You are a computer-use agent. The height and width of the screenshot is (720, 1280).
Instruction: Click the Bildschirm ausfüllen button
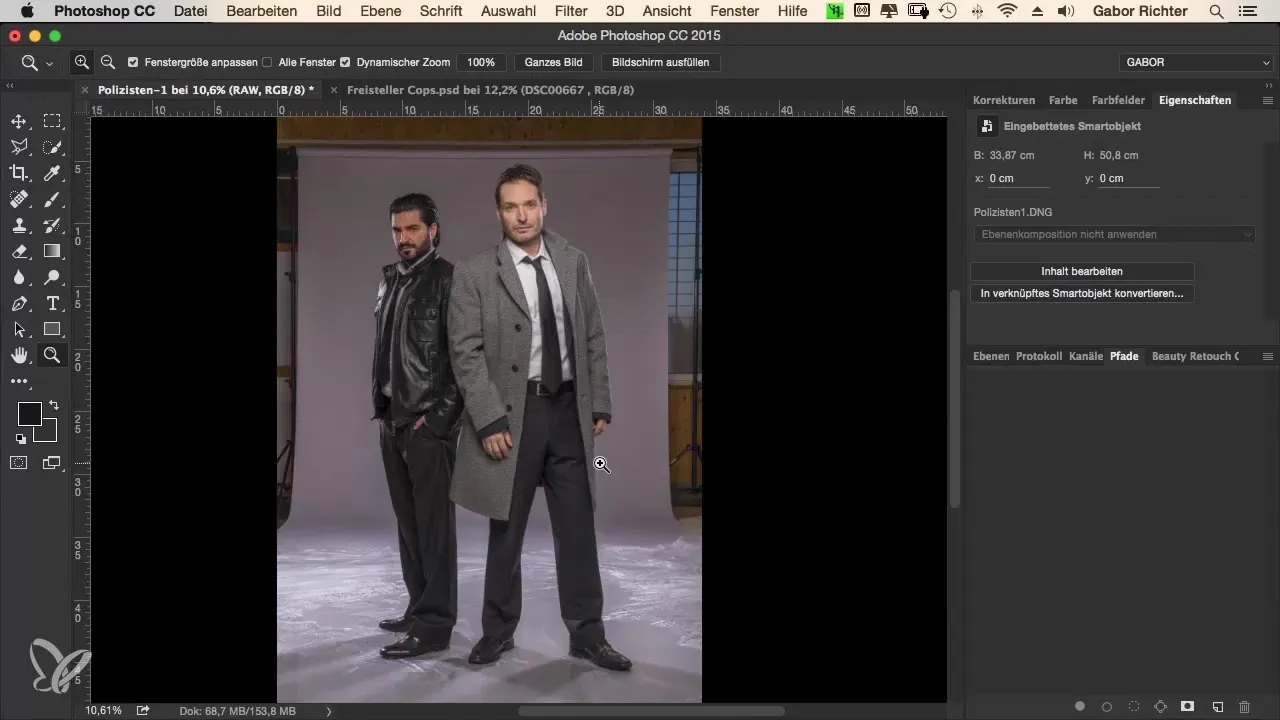[660, 62]
